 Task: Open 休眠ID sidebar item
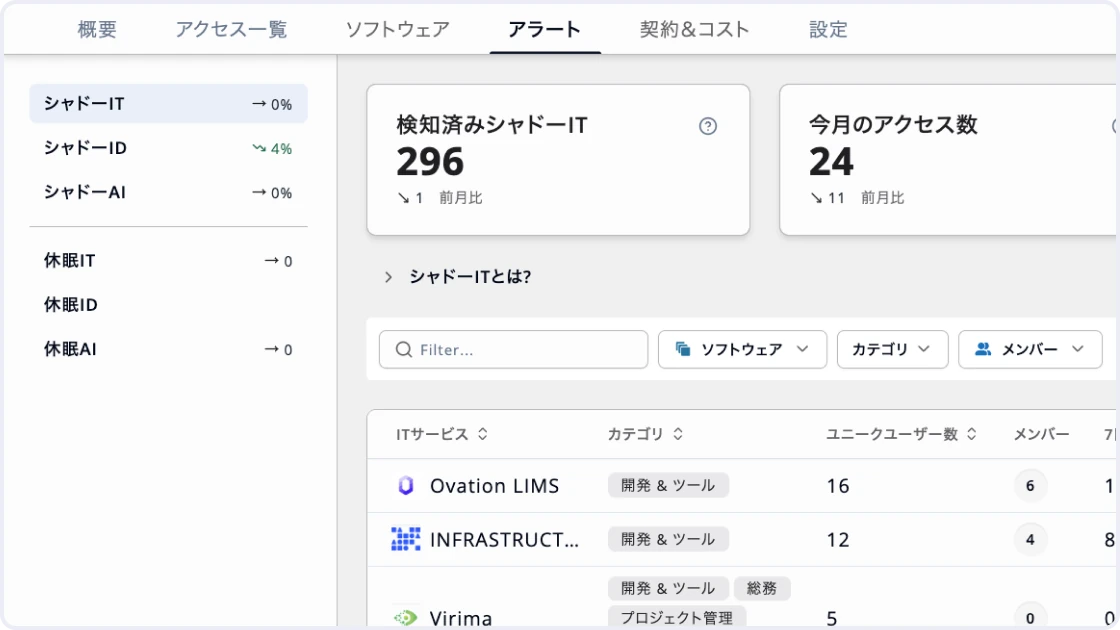click(x=169, y=305)
